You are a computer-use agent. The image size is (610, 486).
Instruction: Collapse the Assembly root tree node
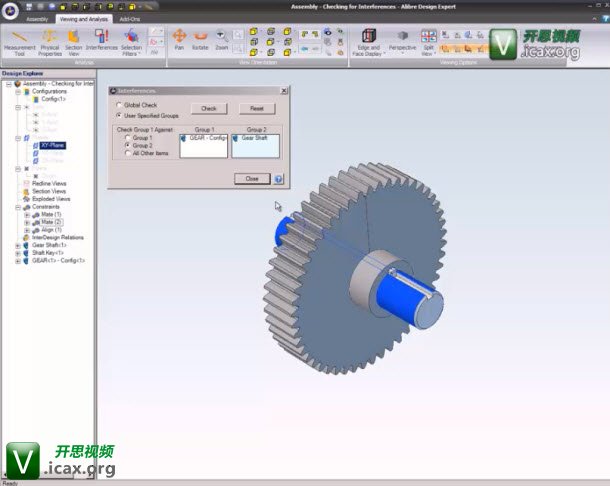[x=9, y=84]
